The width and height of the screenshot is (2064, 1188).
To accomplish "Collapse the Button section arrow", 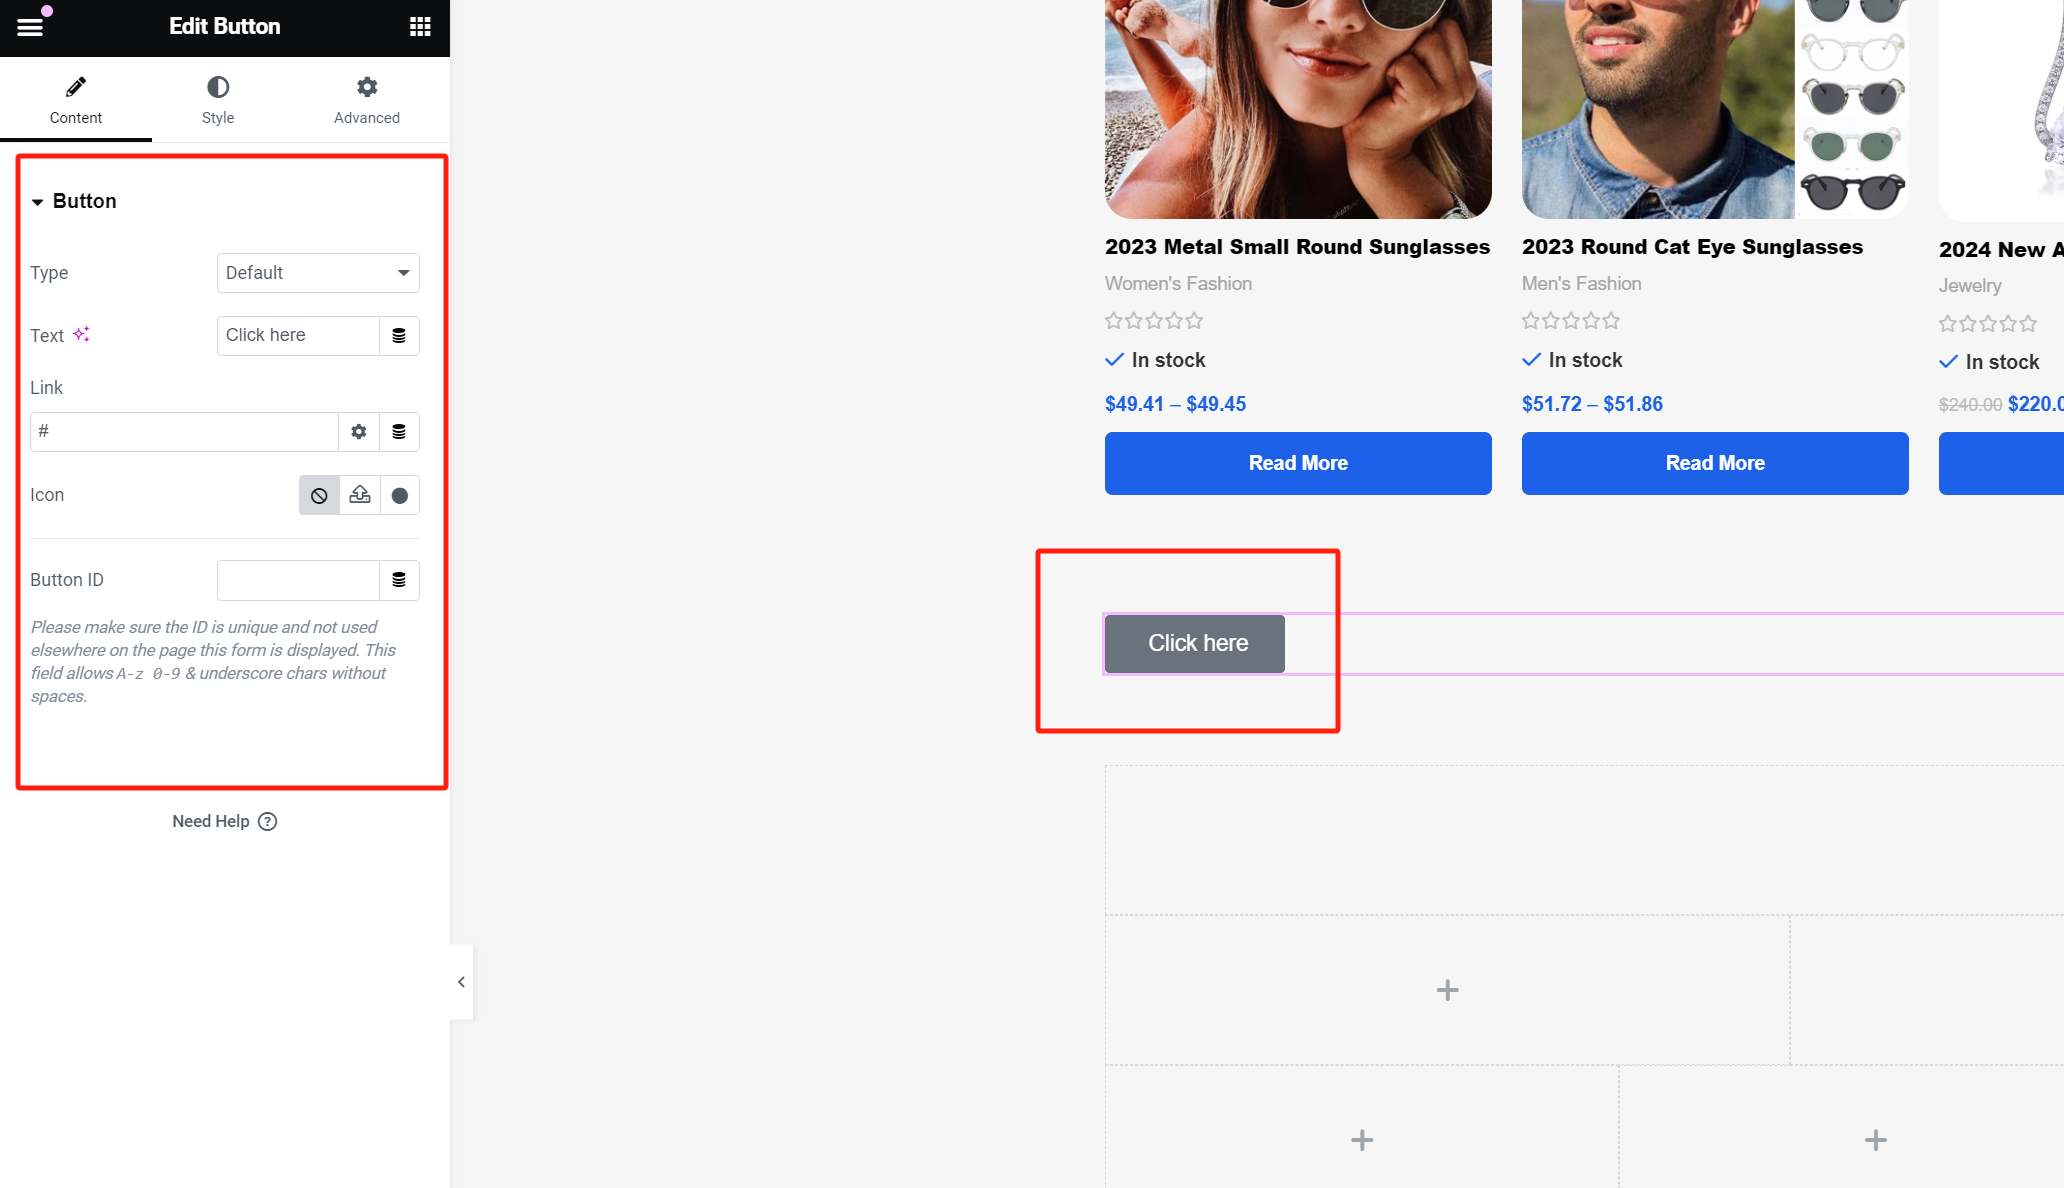I will click(x=38, y=202).
